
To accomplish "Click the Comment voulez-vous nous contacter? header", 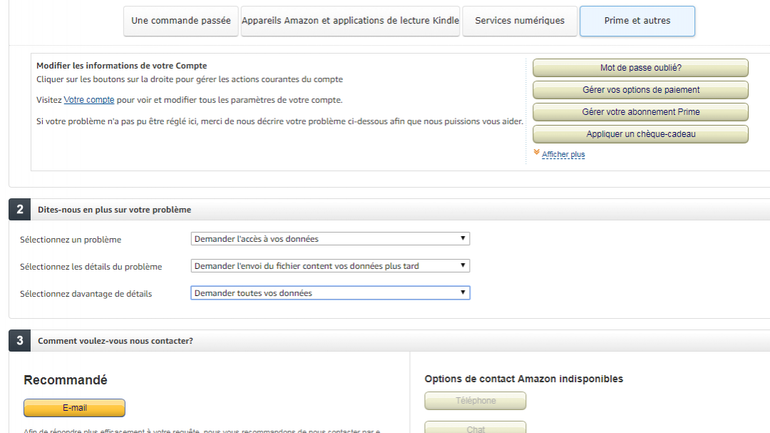I will pos(115,341).
